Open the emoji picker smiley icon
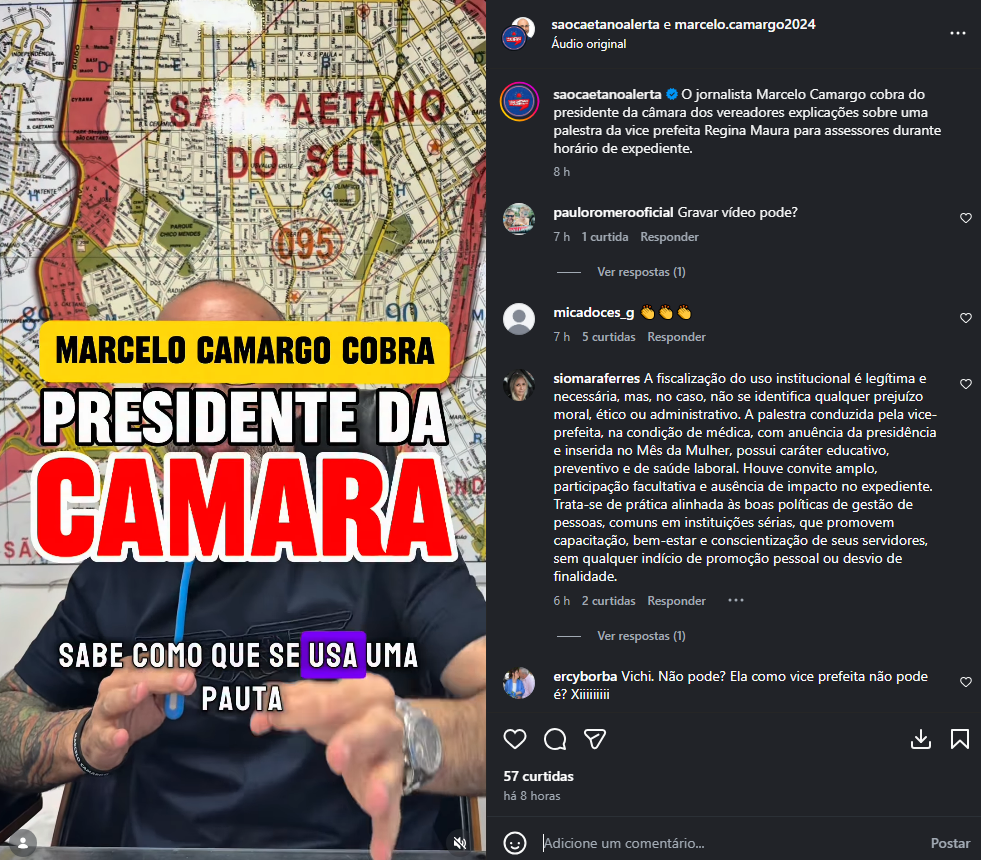 515,843
